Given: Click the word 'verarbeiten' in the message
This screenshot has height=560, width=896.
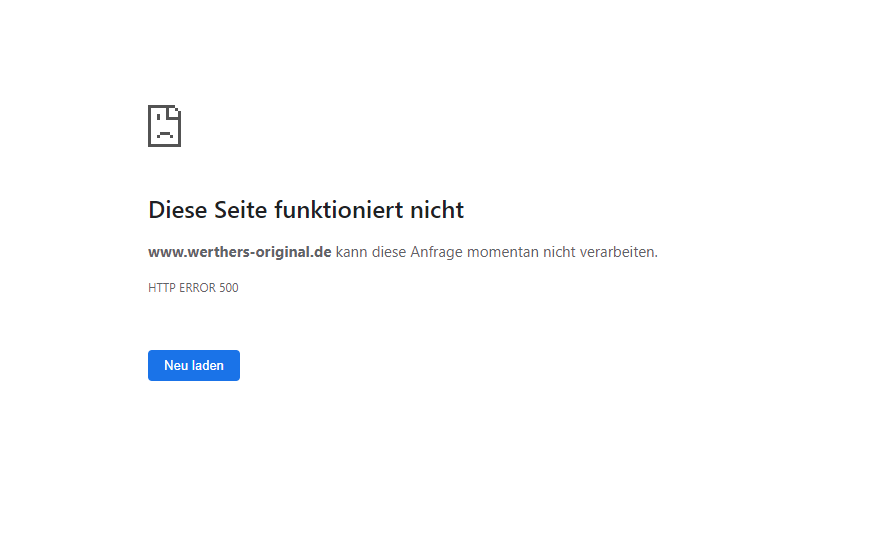Looking at the screenshot, I should pos(618,252).
